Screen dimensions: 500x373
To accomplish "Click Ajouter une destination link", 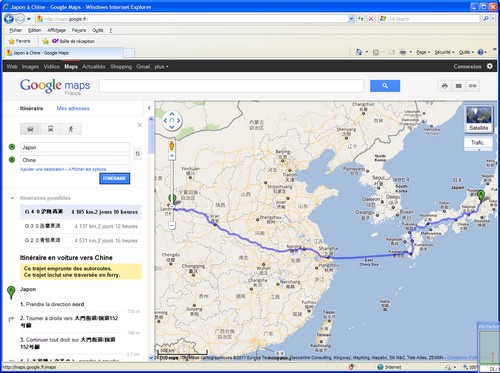I will (42, 169).
